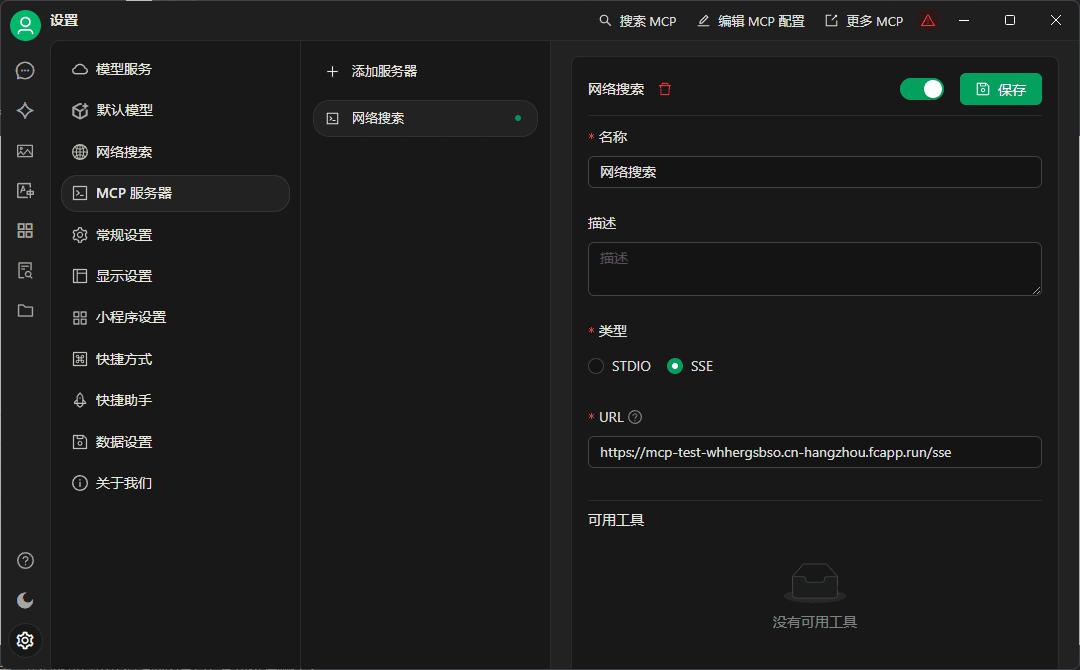The image size is (1080, 670).
Task: Click the settings gear sidebar icon
Action: click(x=25, y=640)
